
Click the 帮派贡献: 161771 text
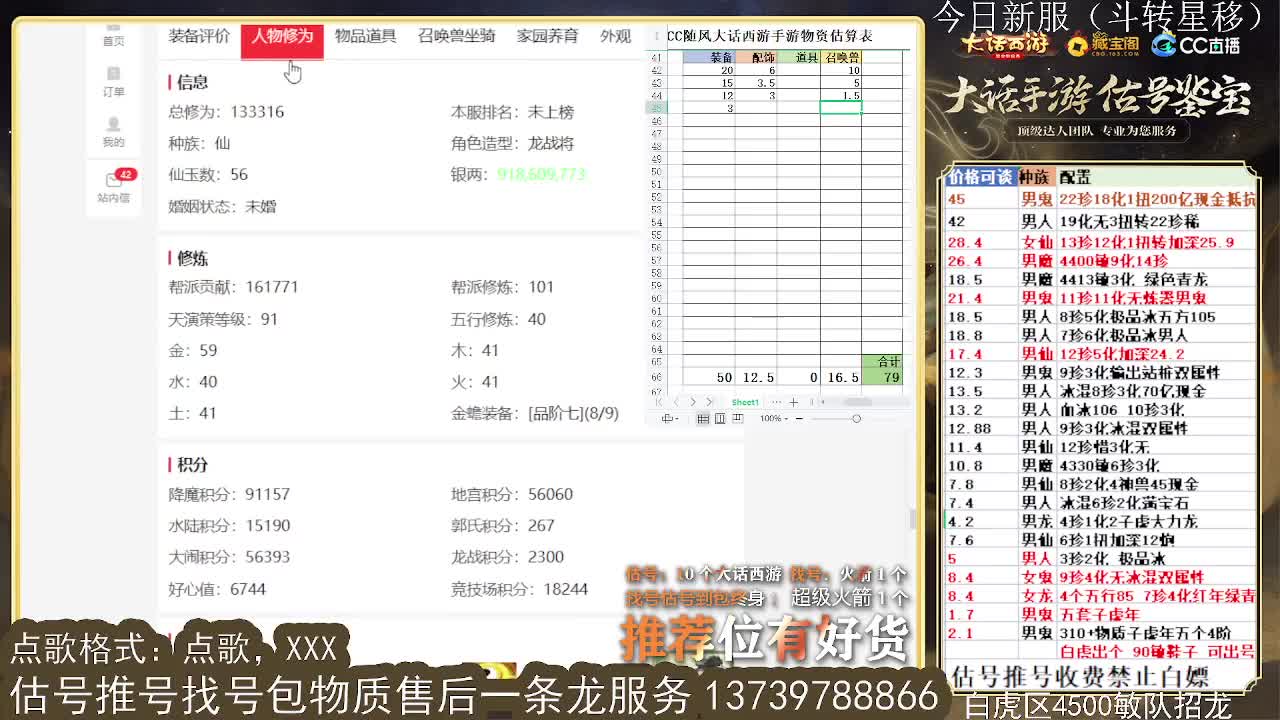233,287
